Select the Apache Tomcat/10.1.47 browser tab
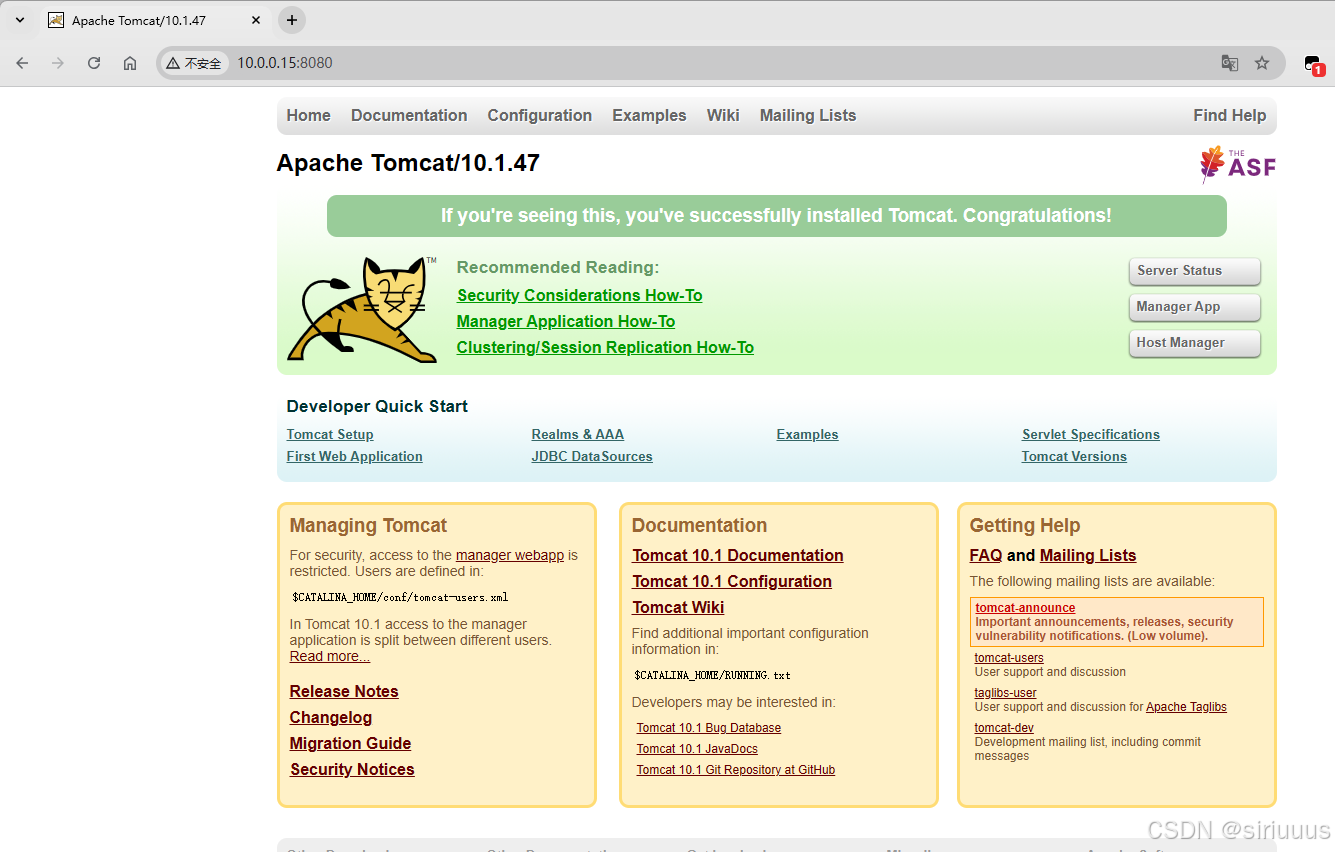 155,20
